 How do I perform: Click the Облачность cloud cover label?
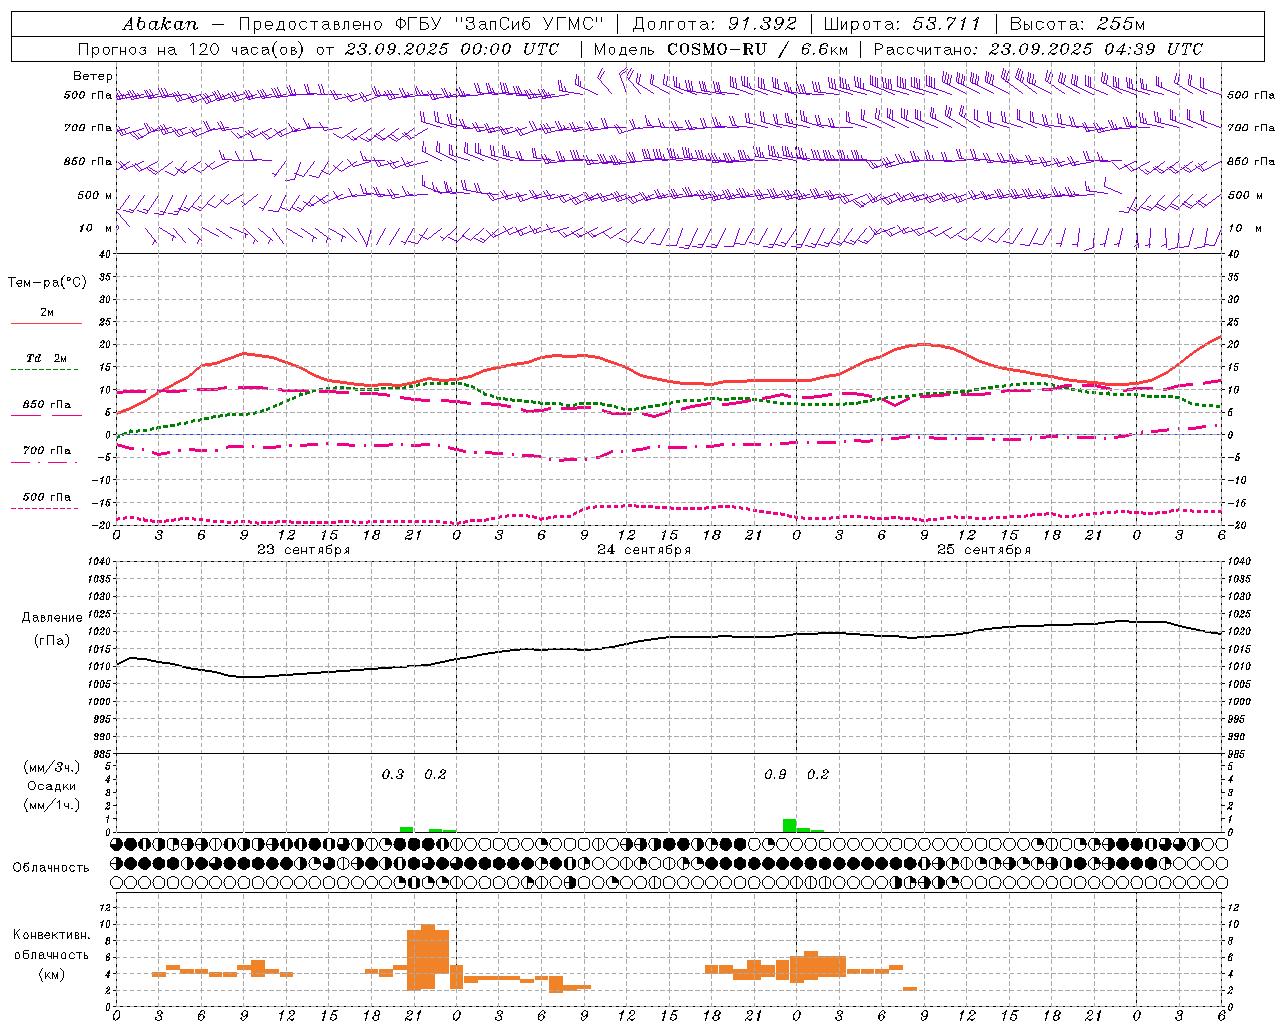point(51,867)
